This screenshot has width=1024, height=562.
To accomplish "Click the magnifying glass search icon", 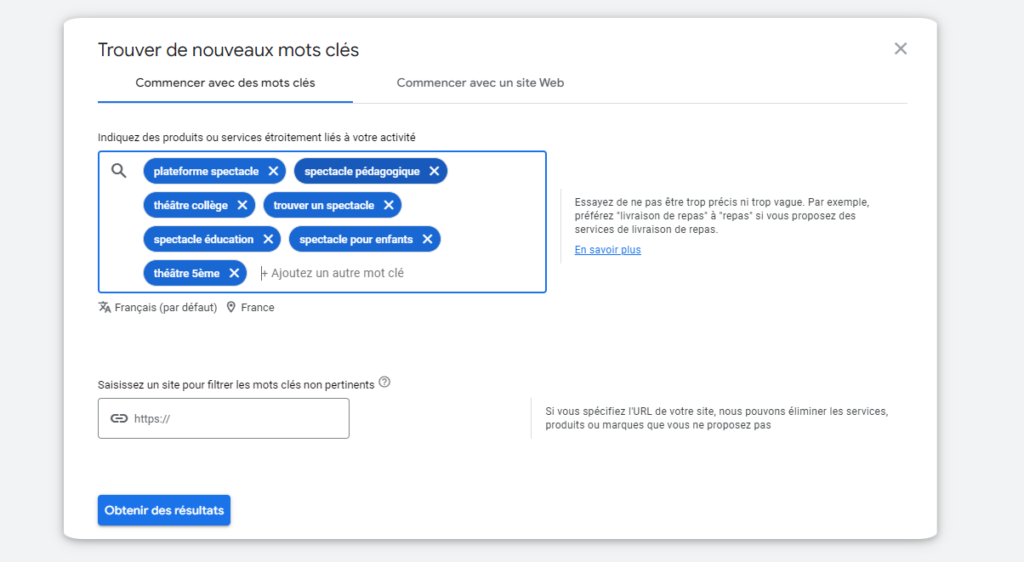I will (119, 171).
